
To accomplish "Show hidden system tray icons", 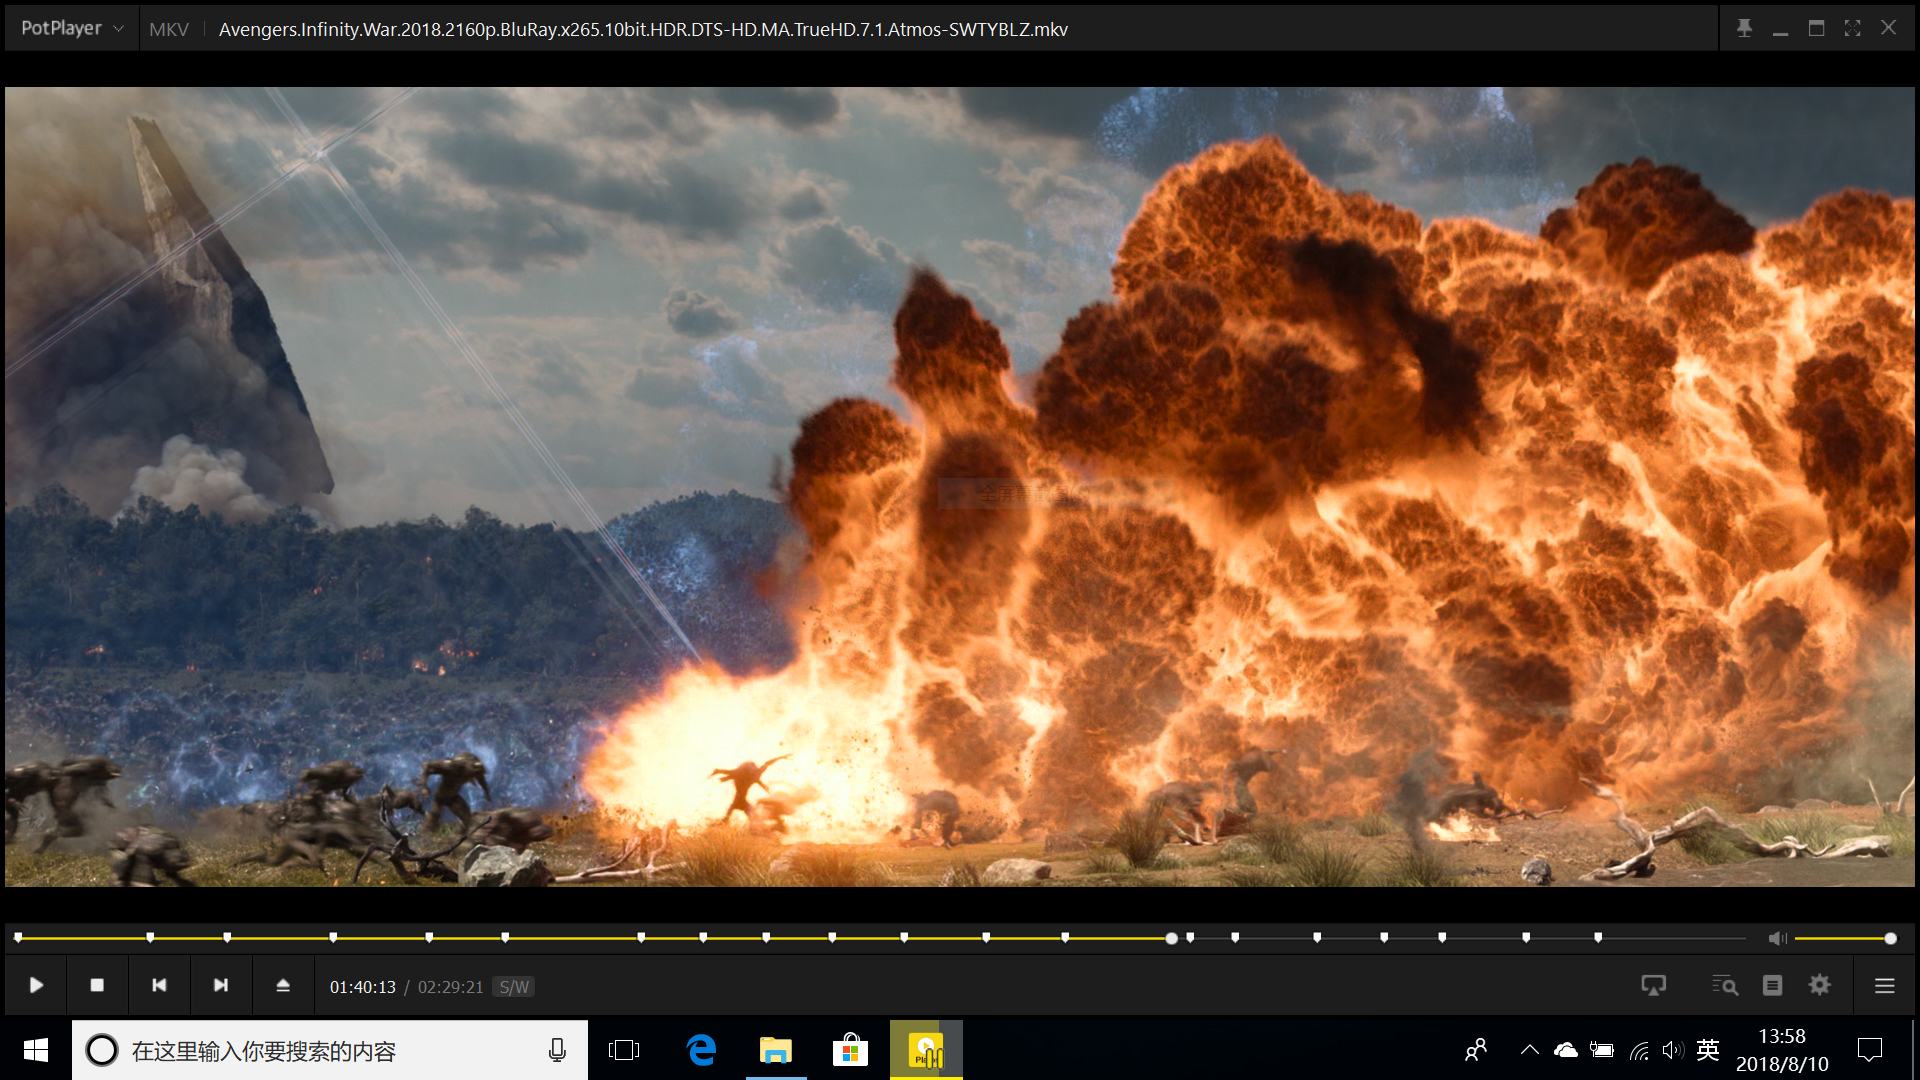I will click(x=1529, y=1050).
